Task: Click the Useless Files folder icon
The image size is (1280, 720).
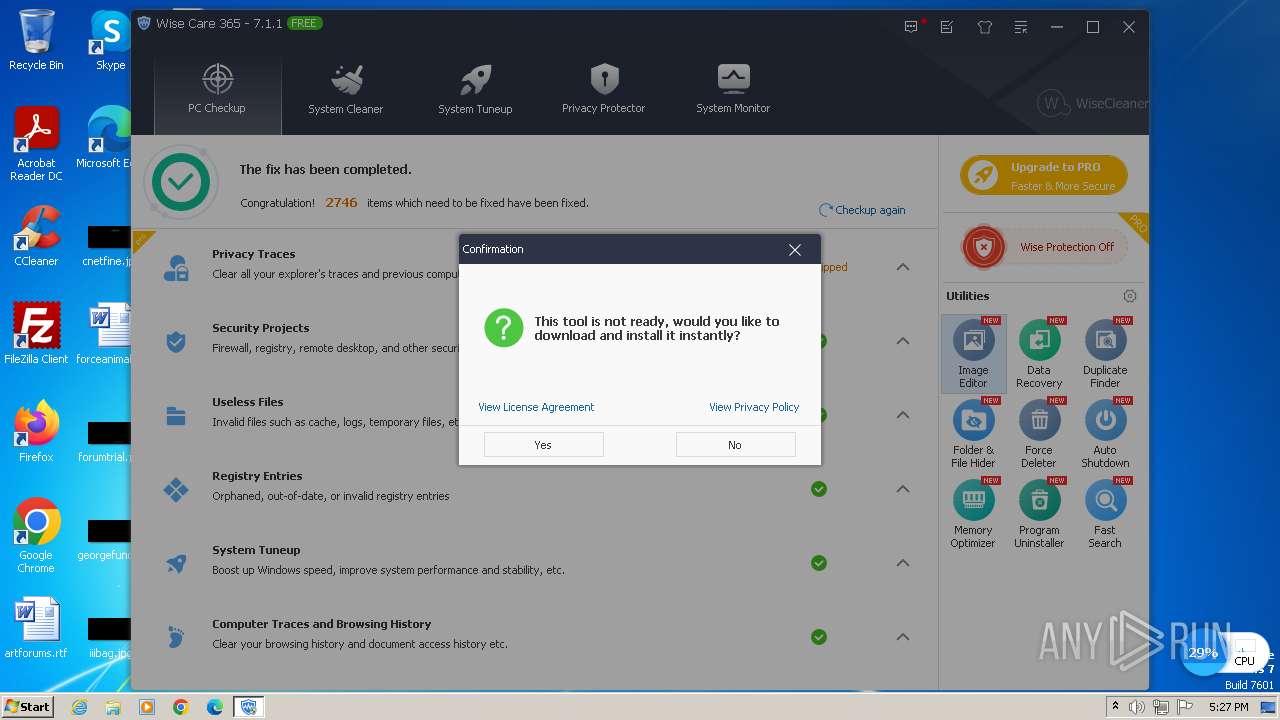Action: click(176, 416)
